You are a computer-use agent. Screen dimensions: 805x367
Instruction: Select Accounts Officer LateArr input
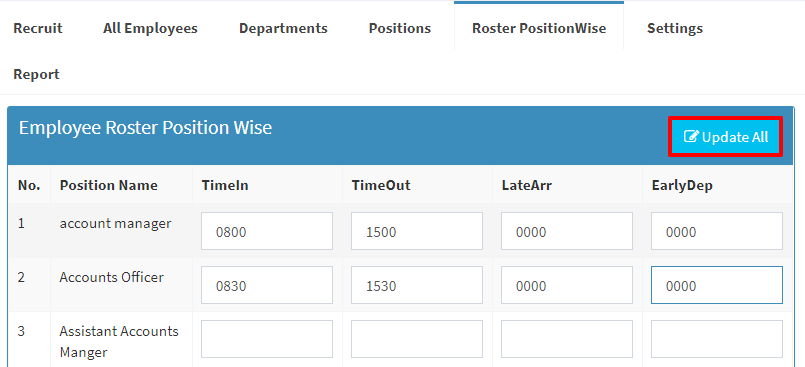click(567, 285)
